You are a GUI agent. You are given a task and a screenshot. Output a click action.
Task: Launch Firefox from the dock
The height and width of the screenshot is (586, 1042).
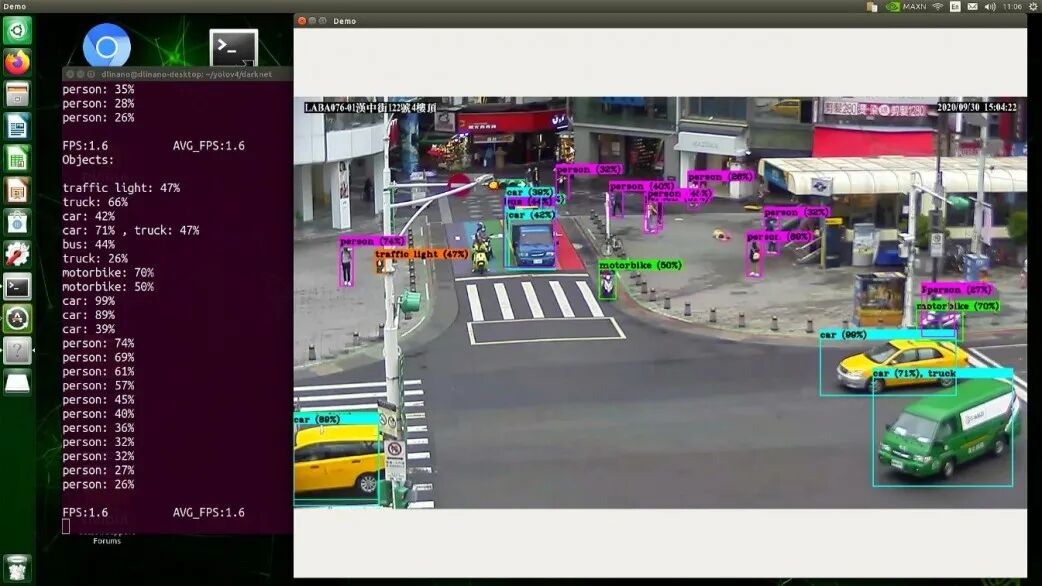17,62
